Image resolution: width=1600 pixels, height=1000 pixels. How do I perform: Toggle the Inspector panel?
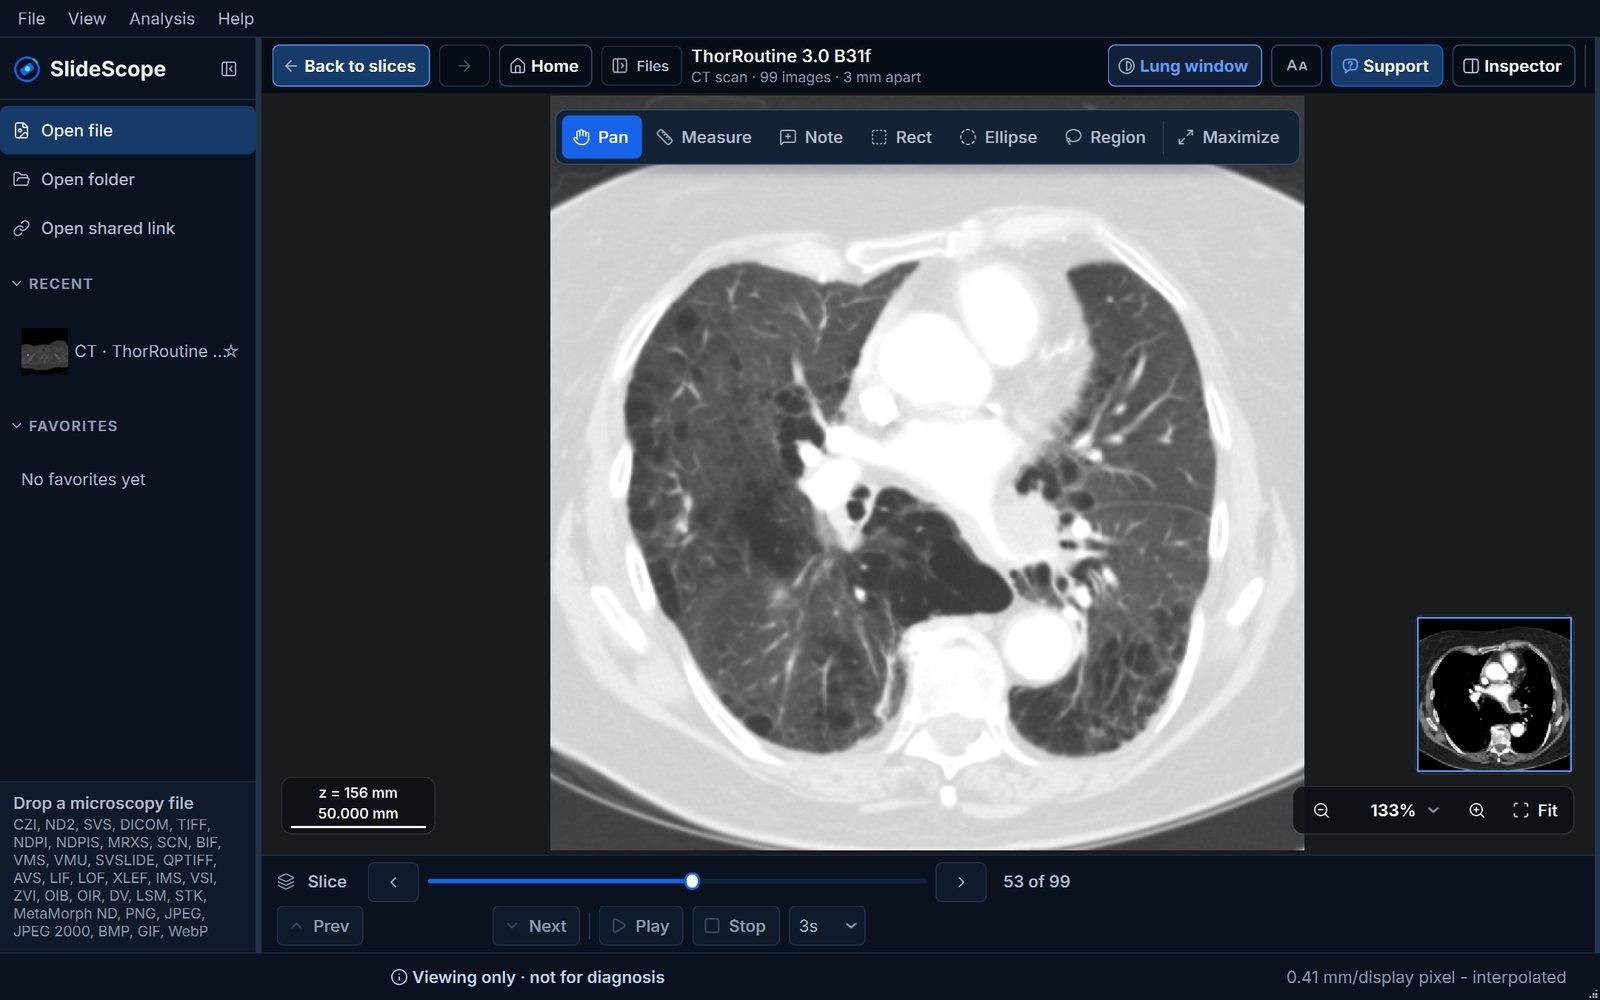point(1513,66)
